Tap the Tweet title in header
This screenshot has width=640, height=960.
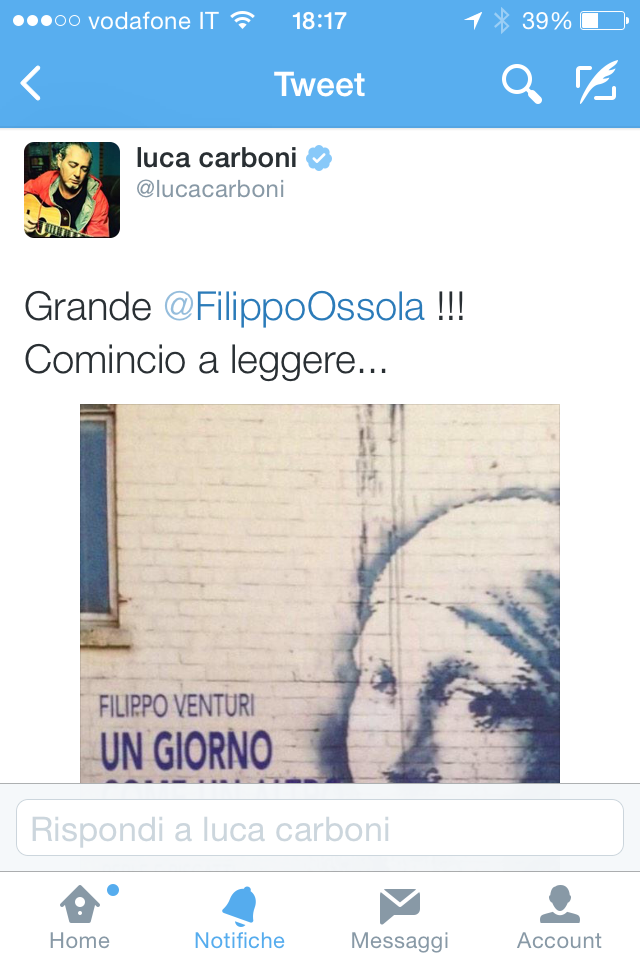pyautogui.click(x=320, y=84)
